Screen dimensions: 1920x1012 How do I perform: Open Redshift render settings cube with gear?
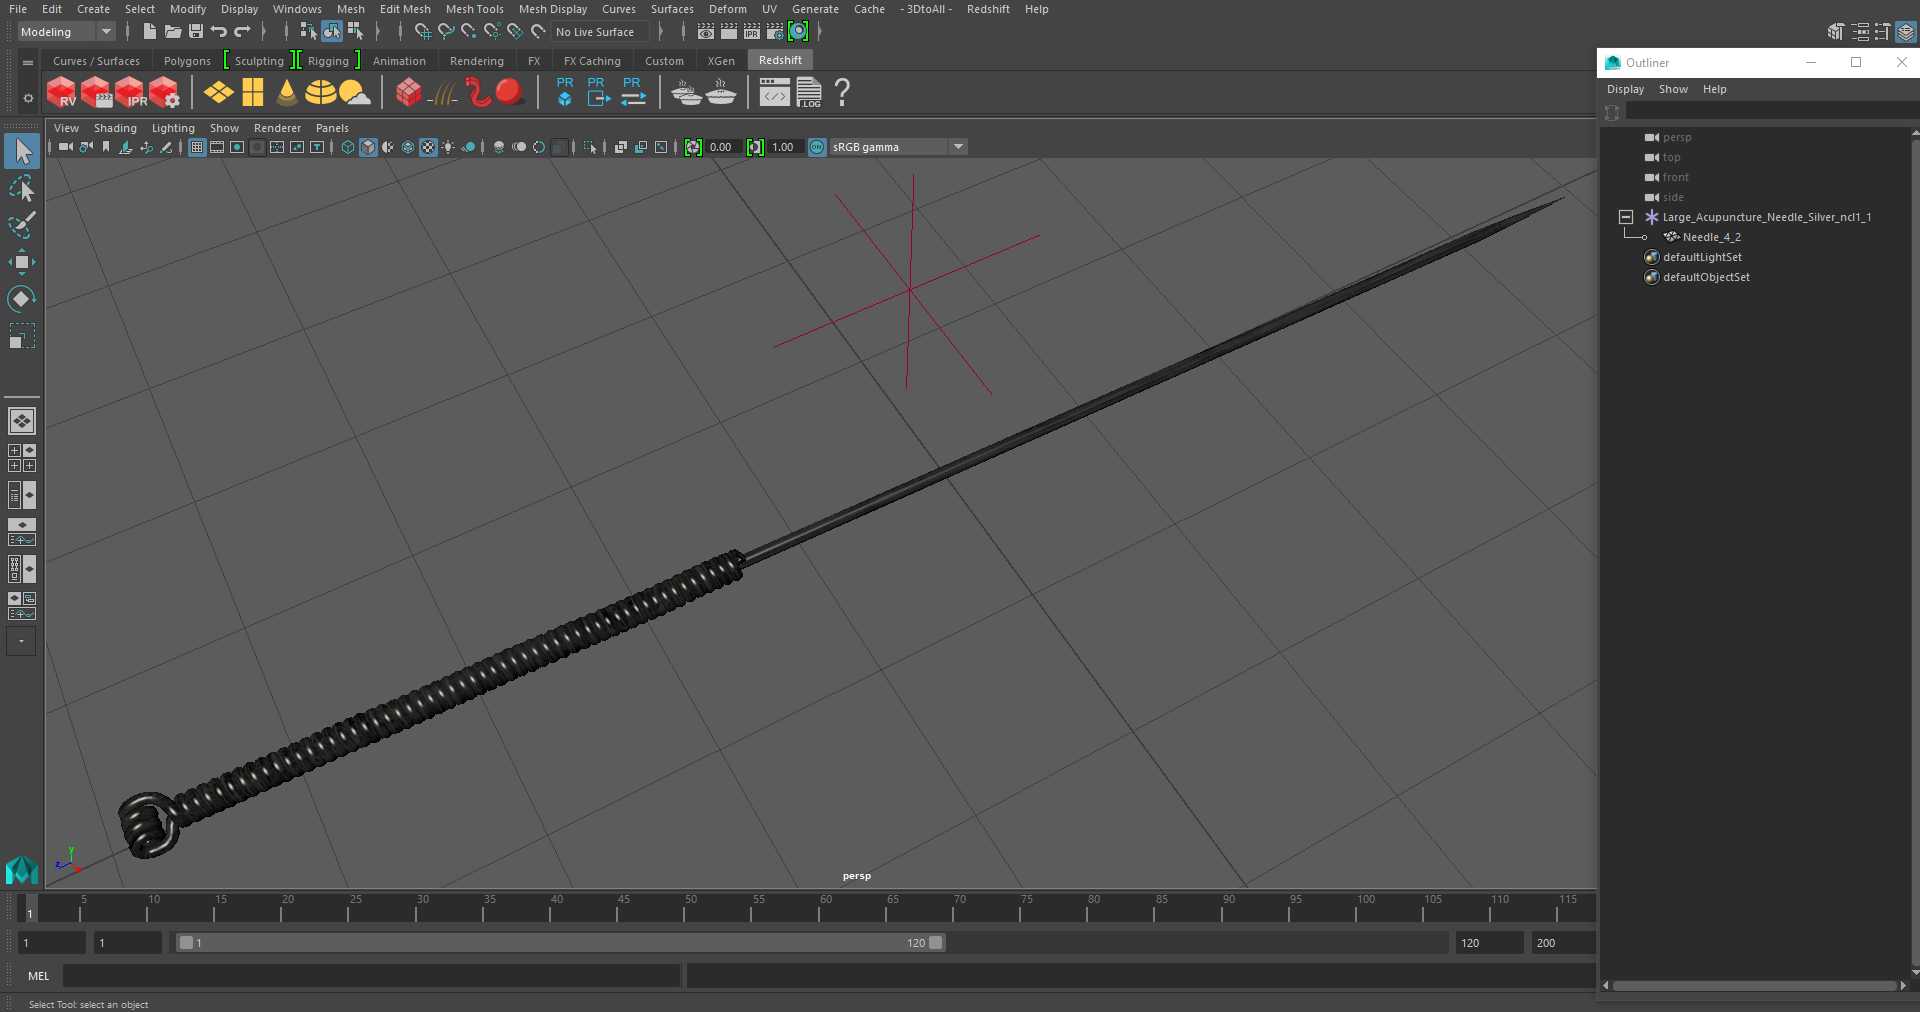[164, 93]
